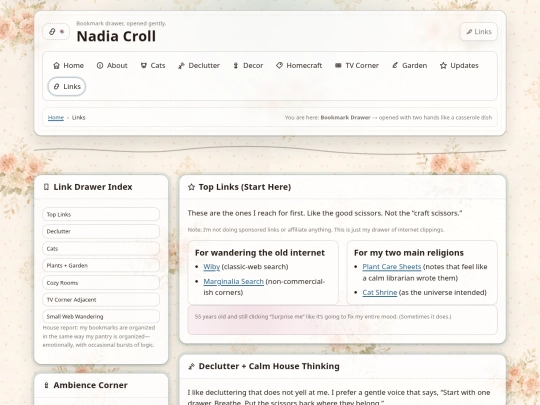Screen dimensions: 540x405
Task: Click the icon beside Decor
Action: coord(236,65)
